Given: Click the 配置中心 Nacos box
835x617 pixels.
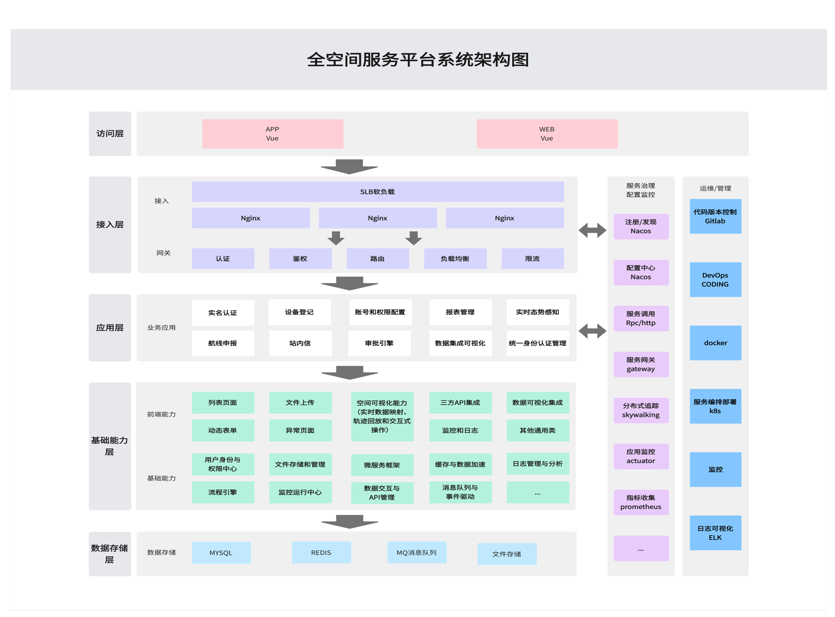Looking at the screenshot, I should pos(641,273).
